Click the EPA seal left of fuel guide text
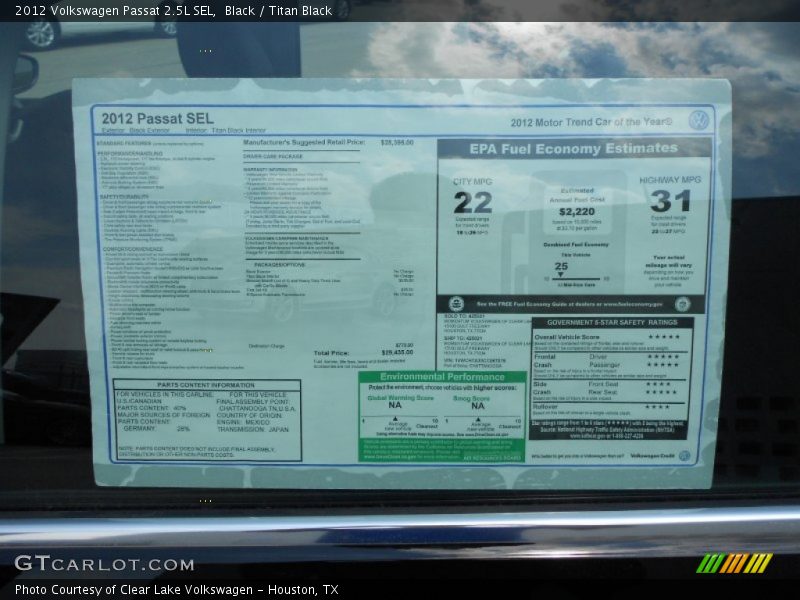This screenshot has width=800, height=600. coord(456,303)
